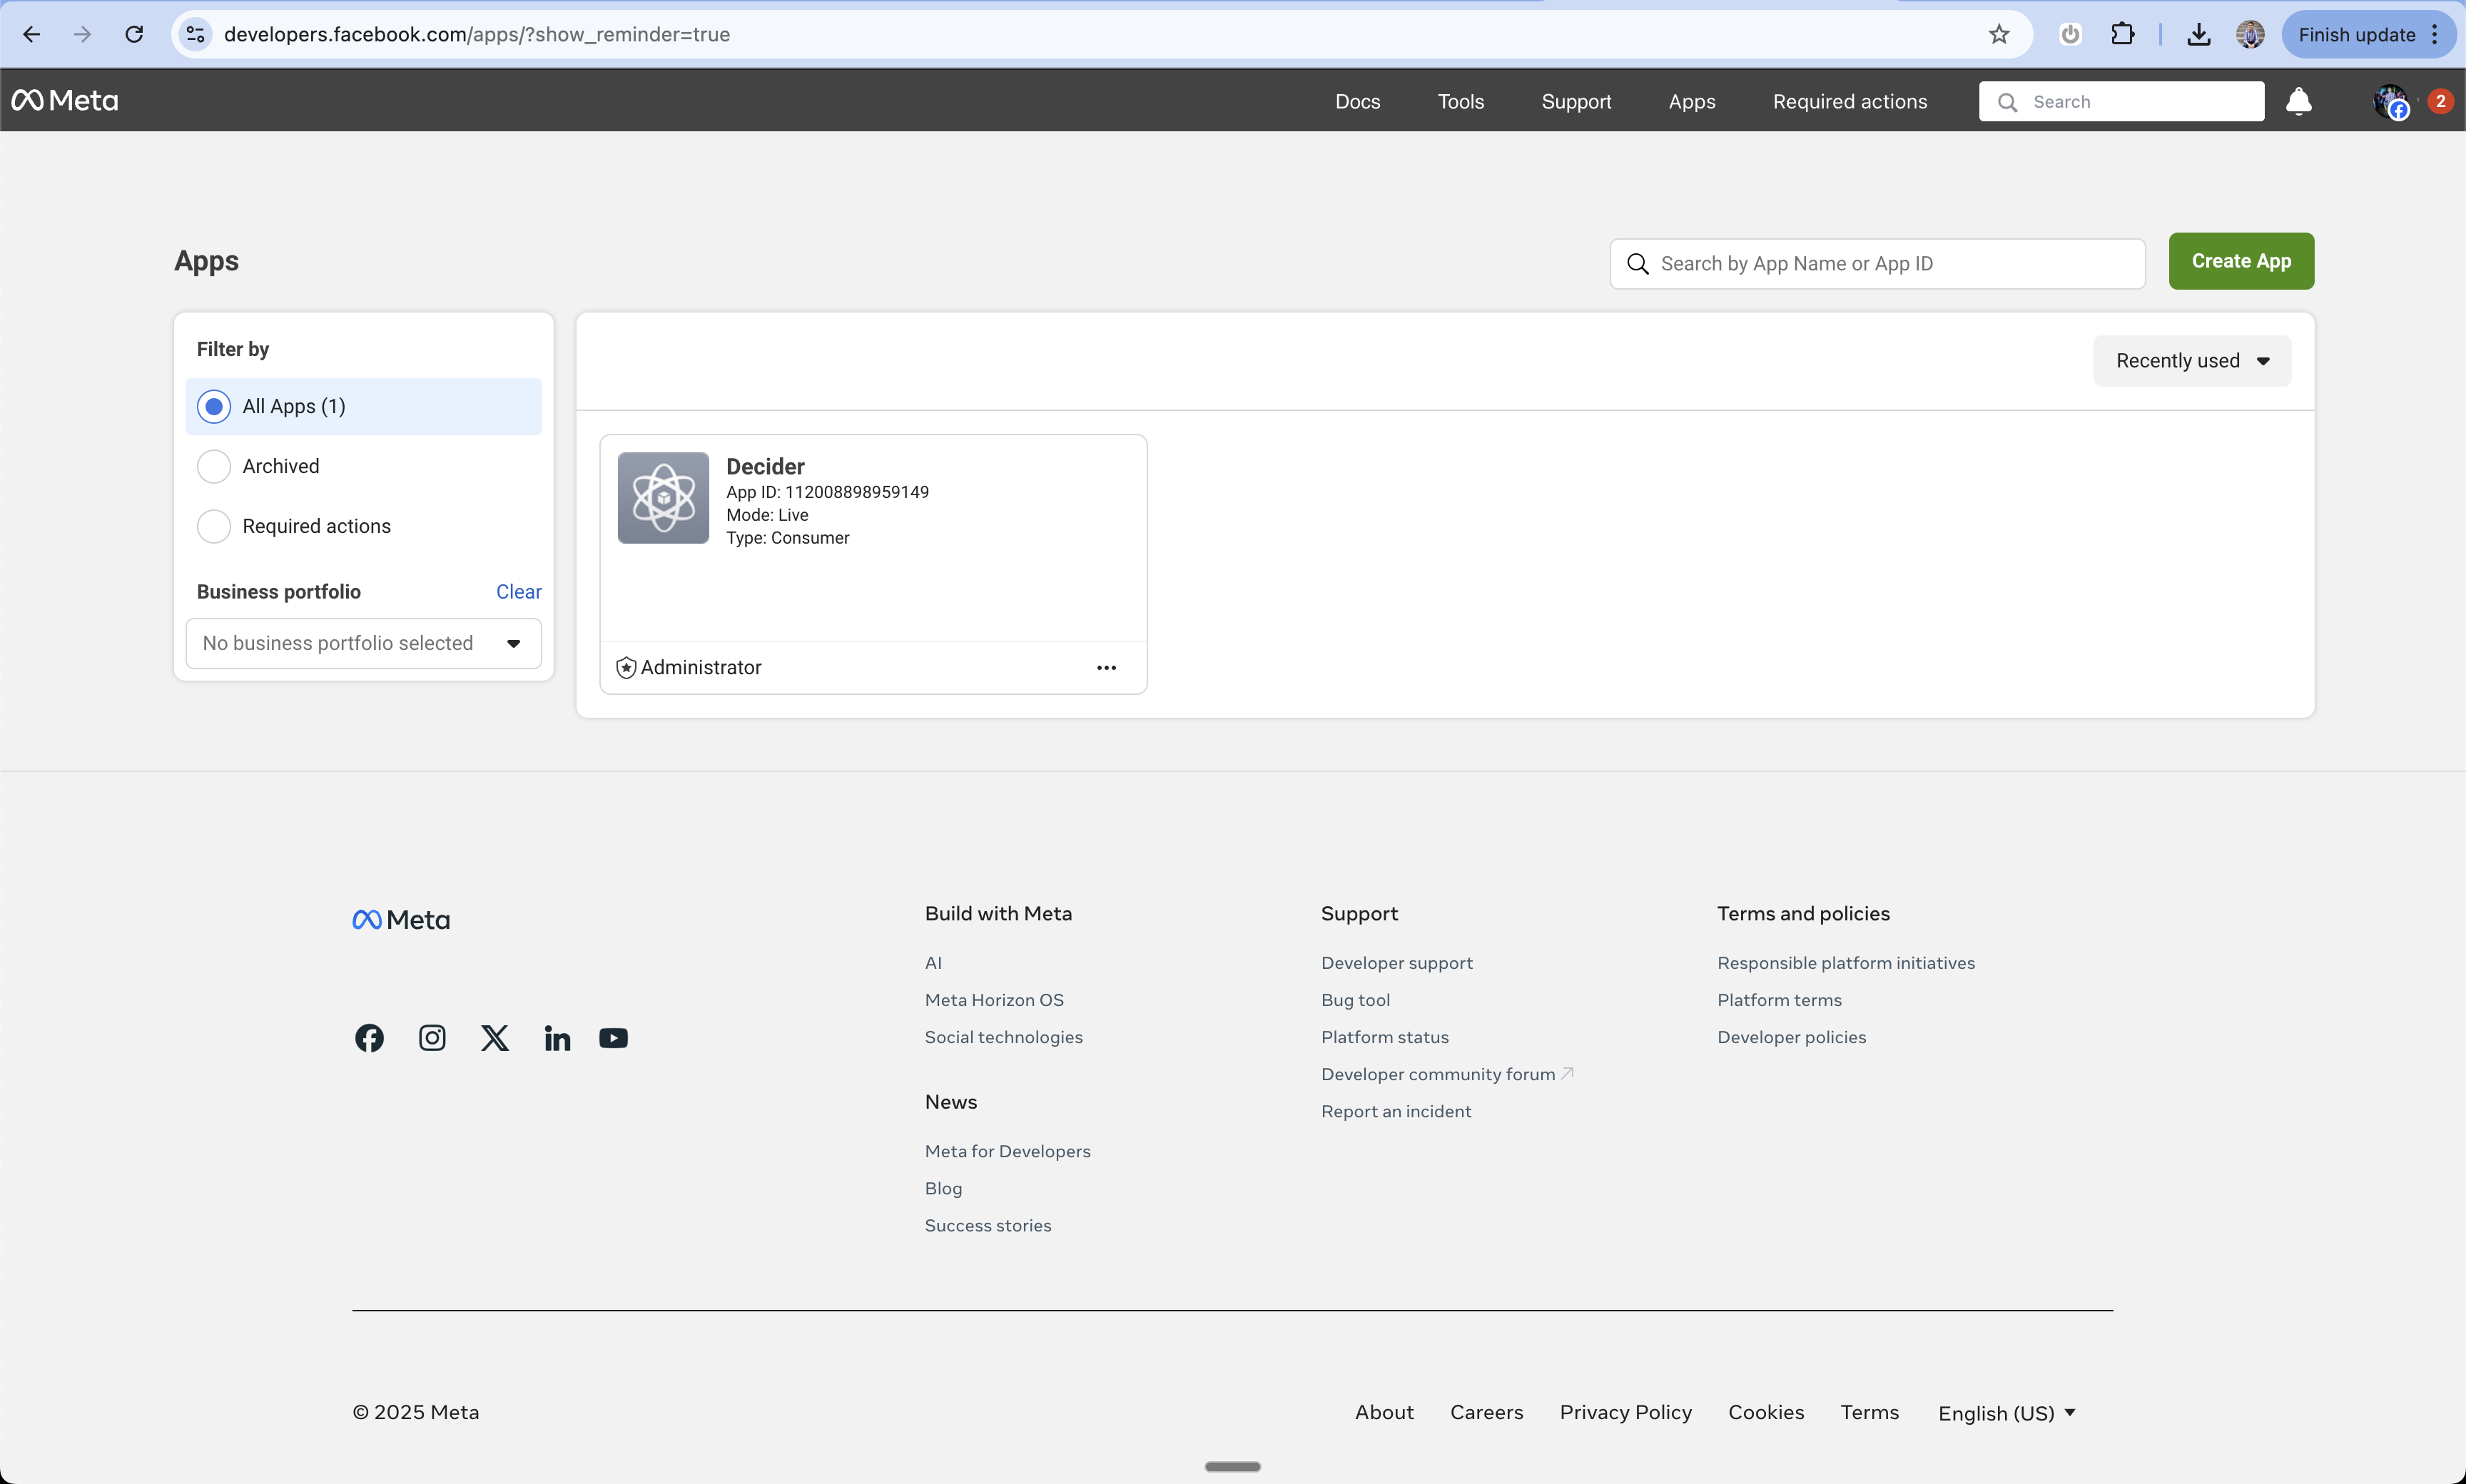Image resolution: width=2466 pixels, height=1484 pixels.
Task: Open the About footer link
Action: click(x=1384, y=1412)
